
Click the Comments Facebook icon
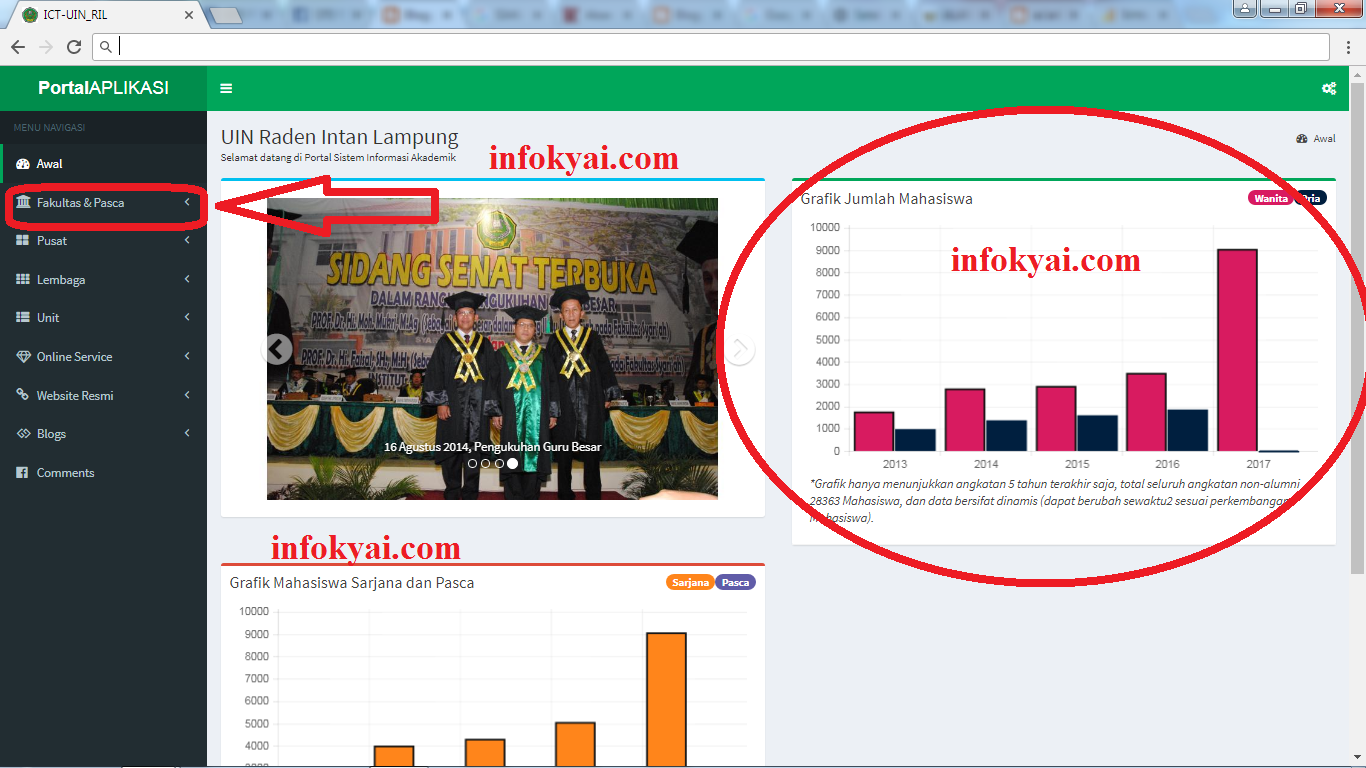pyautogui.click(x=23, y=473)
